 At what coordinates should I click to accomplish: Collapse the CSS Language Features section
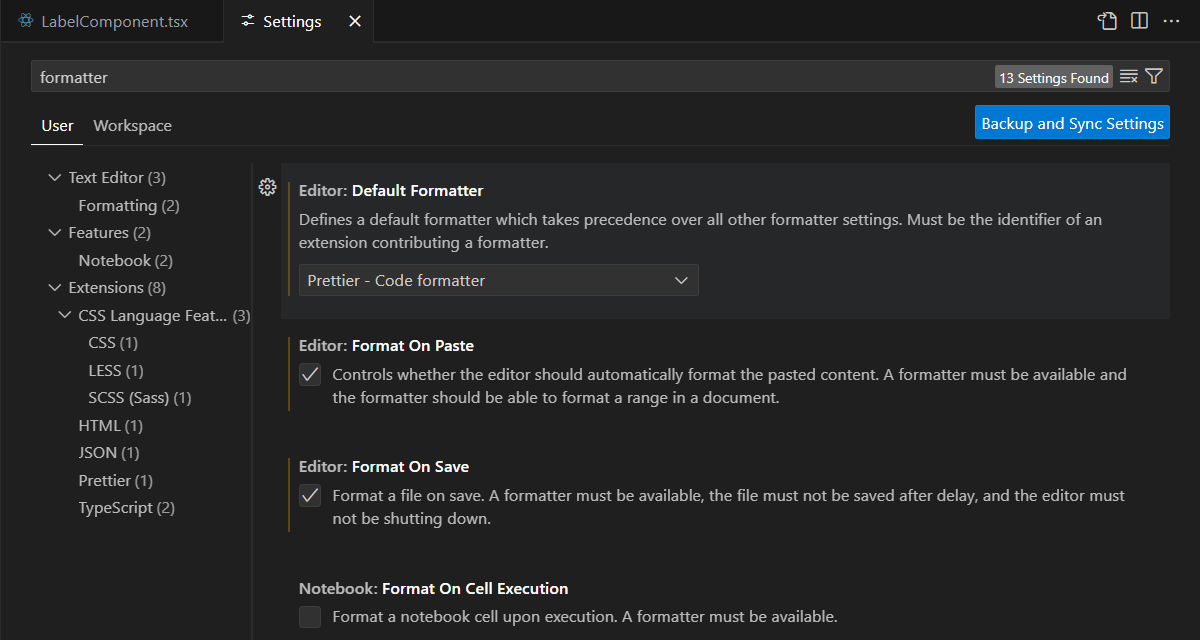pos(64,315)
